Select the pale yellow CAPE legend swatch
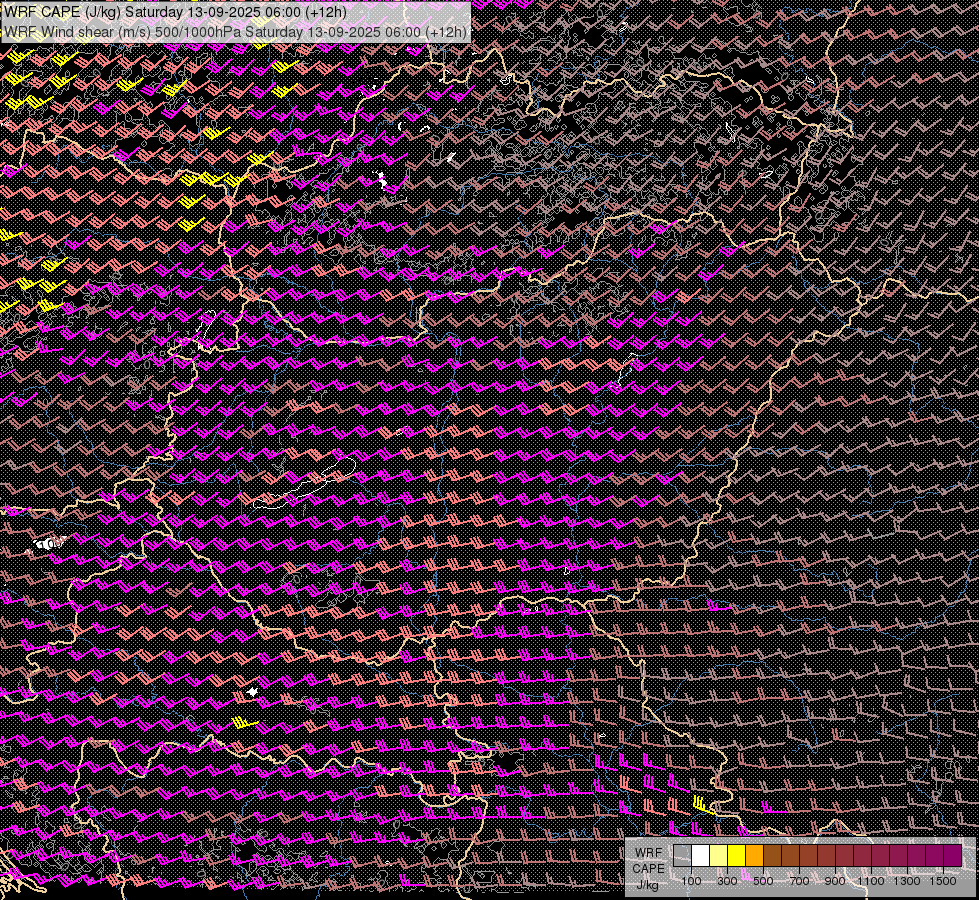The width and height of the screenshot is (979, 900). (718, 856)
